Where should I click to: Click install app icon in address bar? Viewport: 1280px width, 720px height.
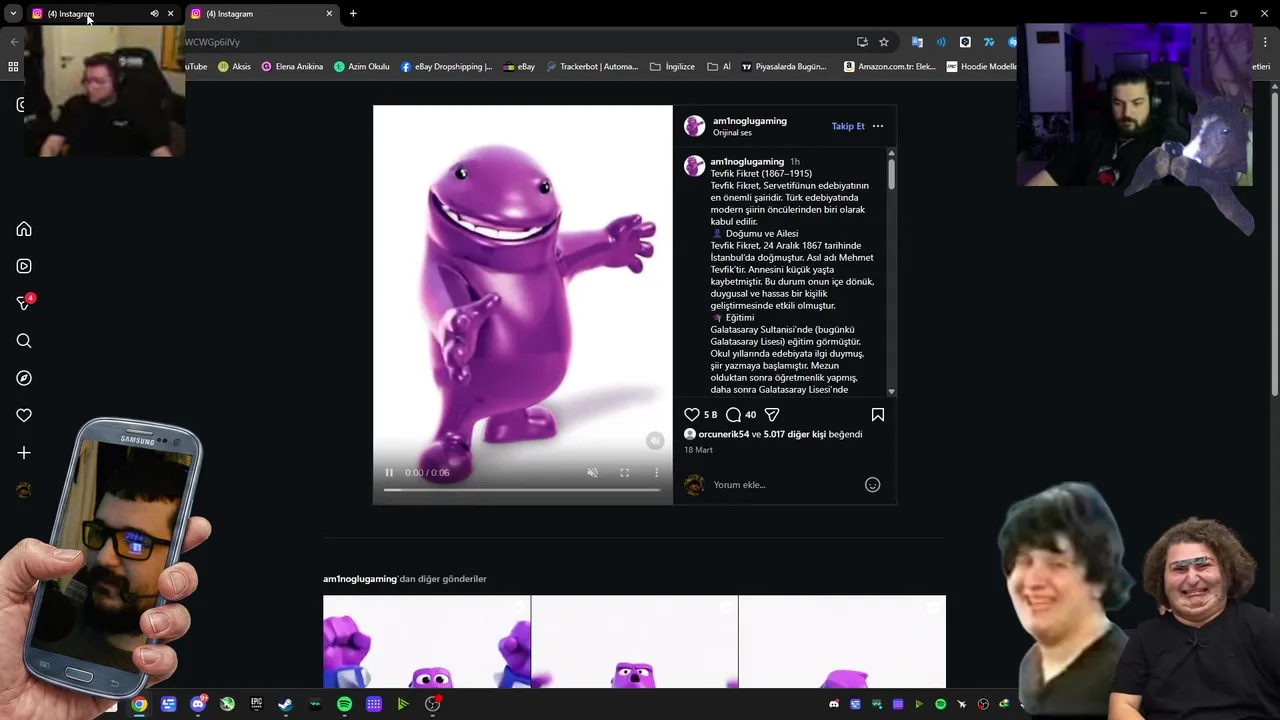click(x=862, y=42)
